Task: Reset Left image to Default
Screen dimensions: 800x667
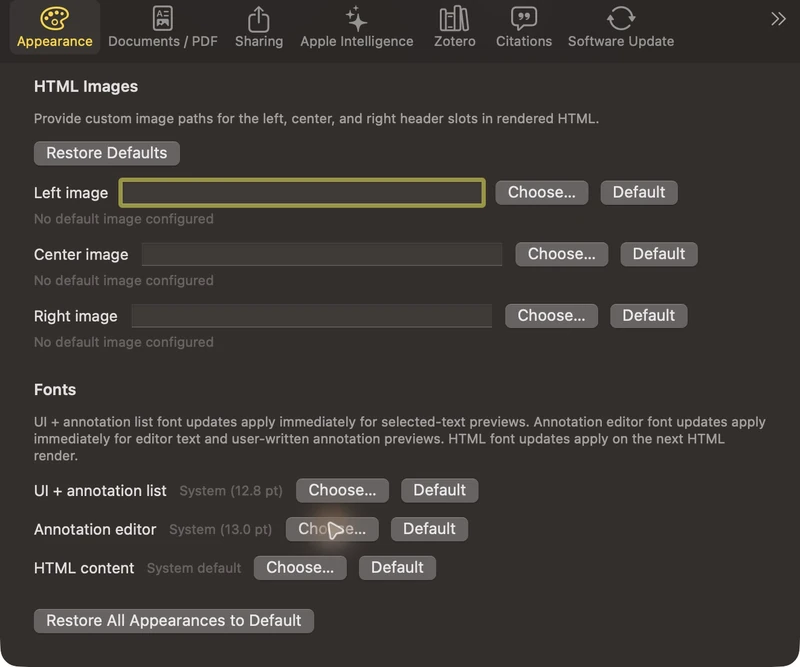Action: tap(639, 192)
